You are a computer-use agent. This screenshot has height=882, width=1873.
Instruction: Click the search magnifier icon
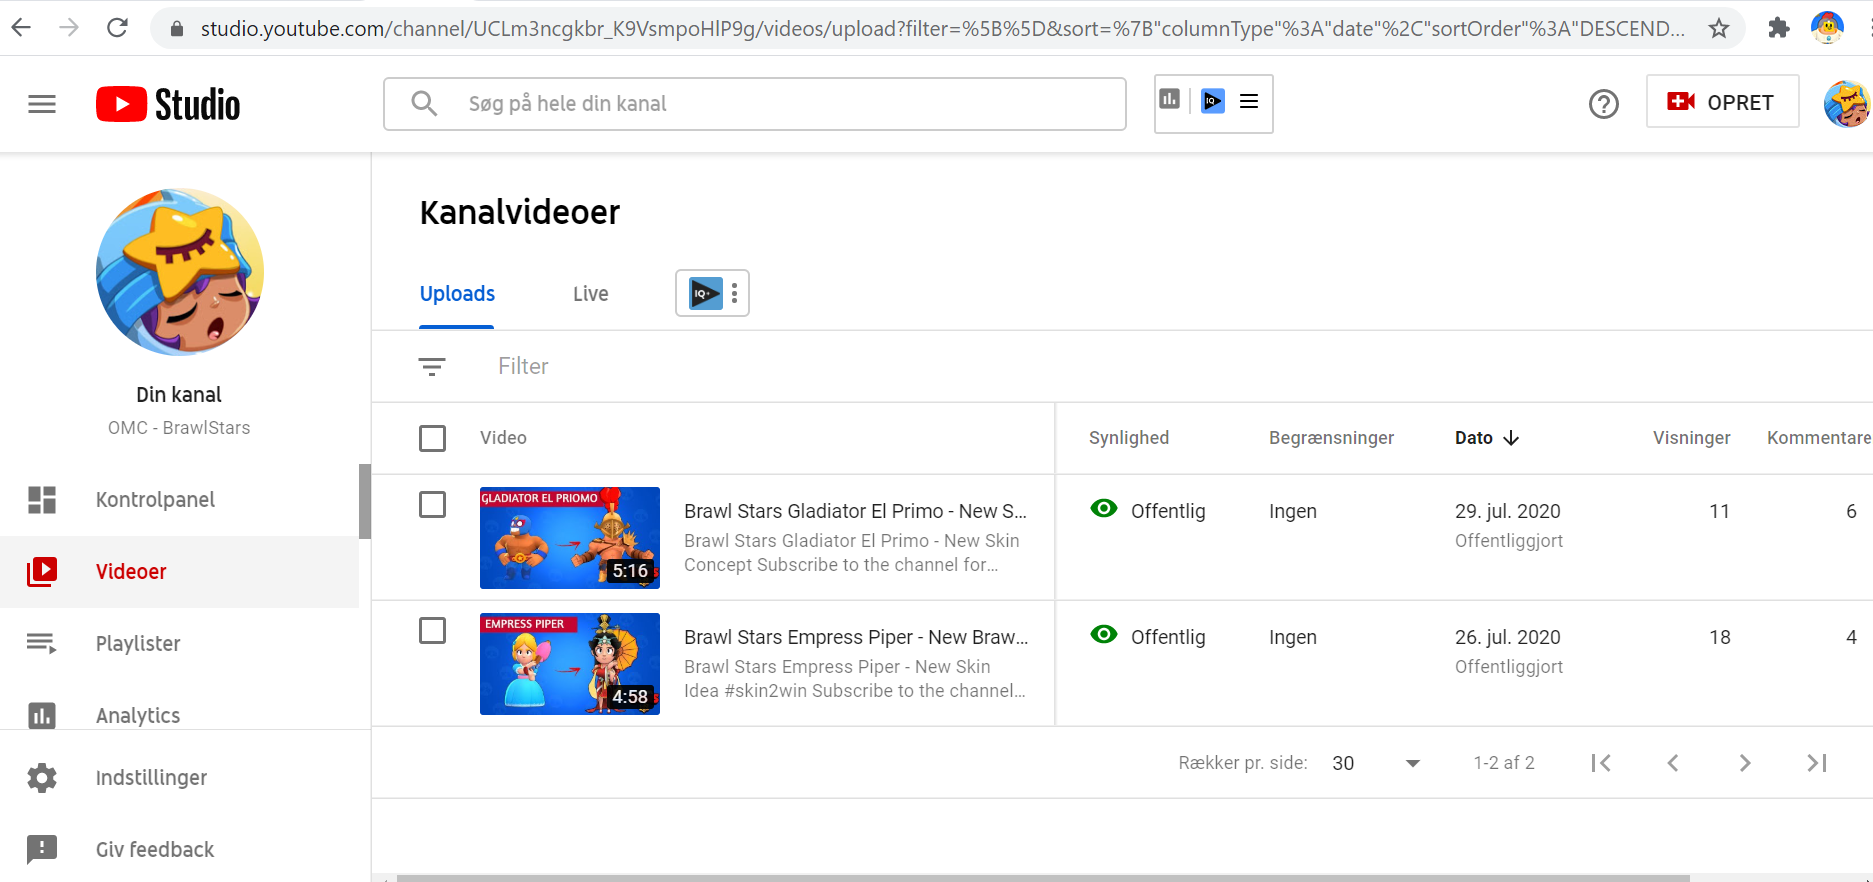pyautogui.click(x=424, y=103)
